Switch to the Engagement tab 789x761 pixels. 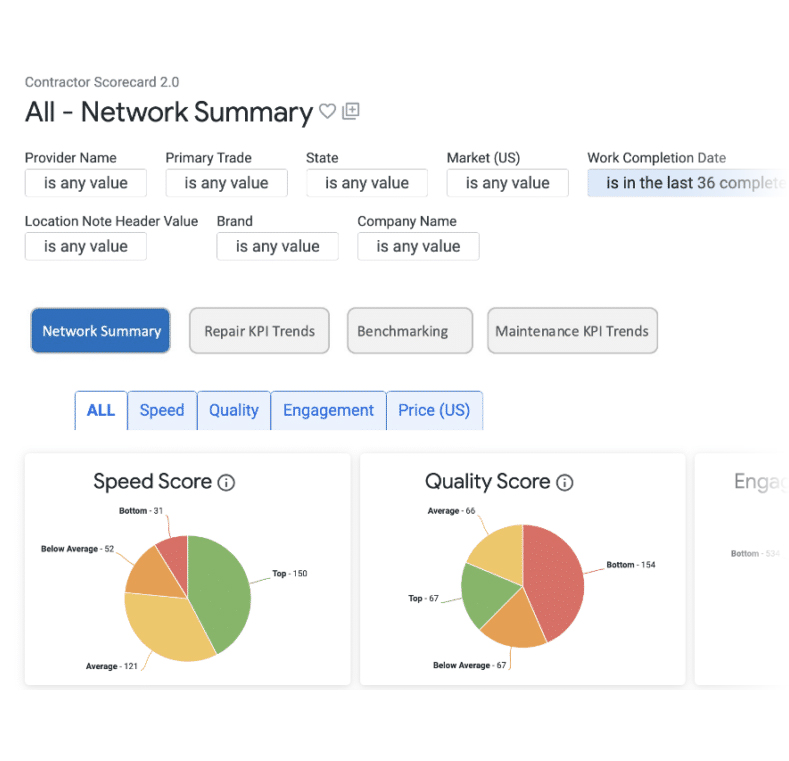[328, 410]
